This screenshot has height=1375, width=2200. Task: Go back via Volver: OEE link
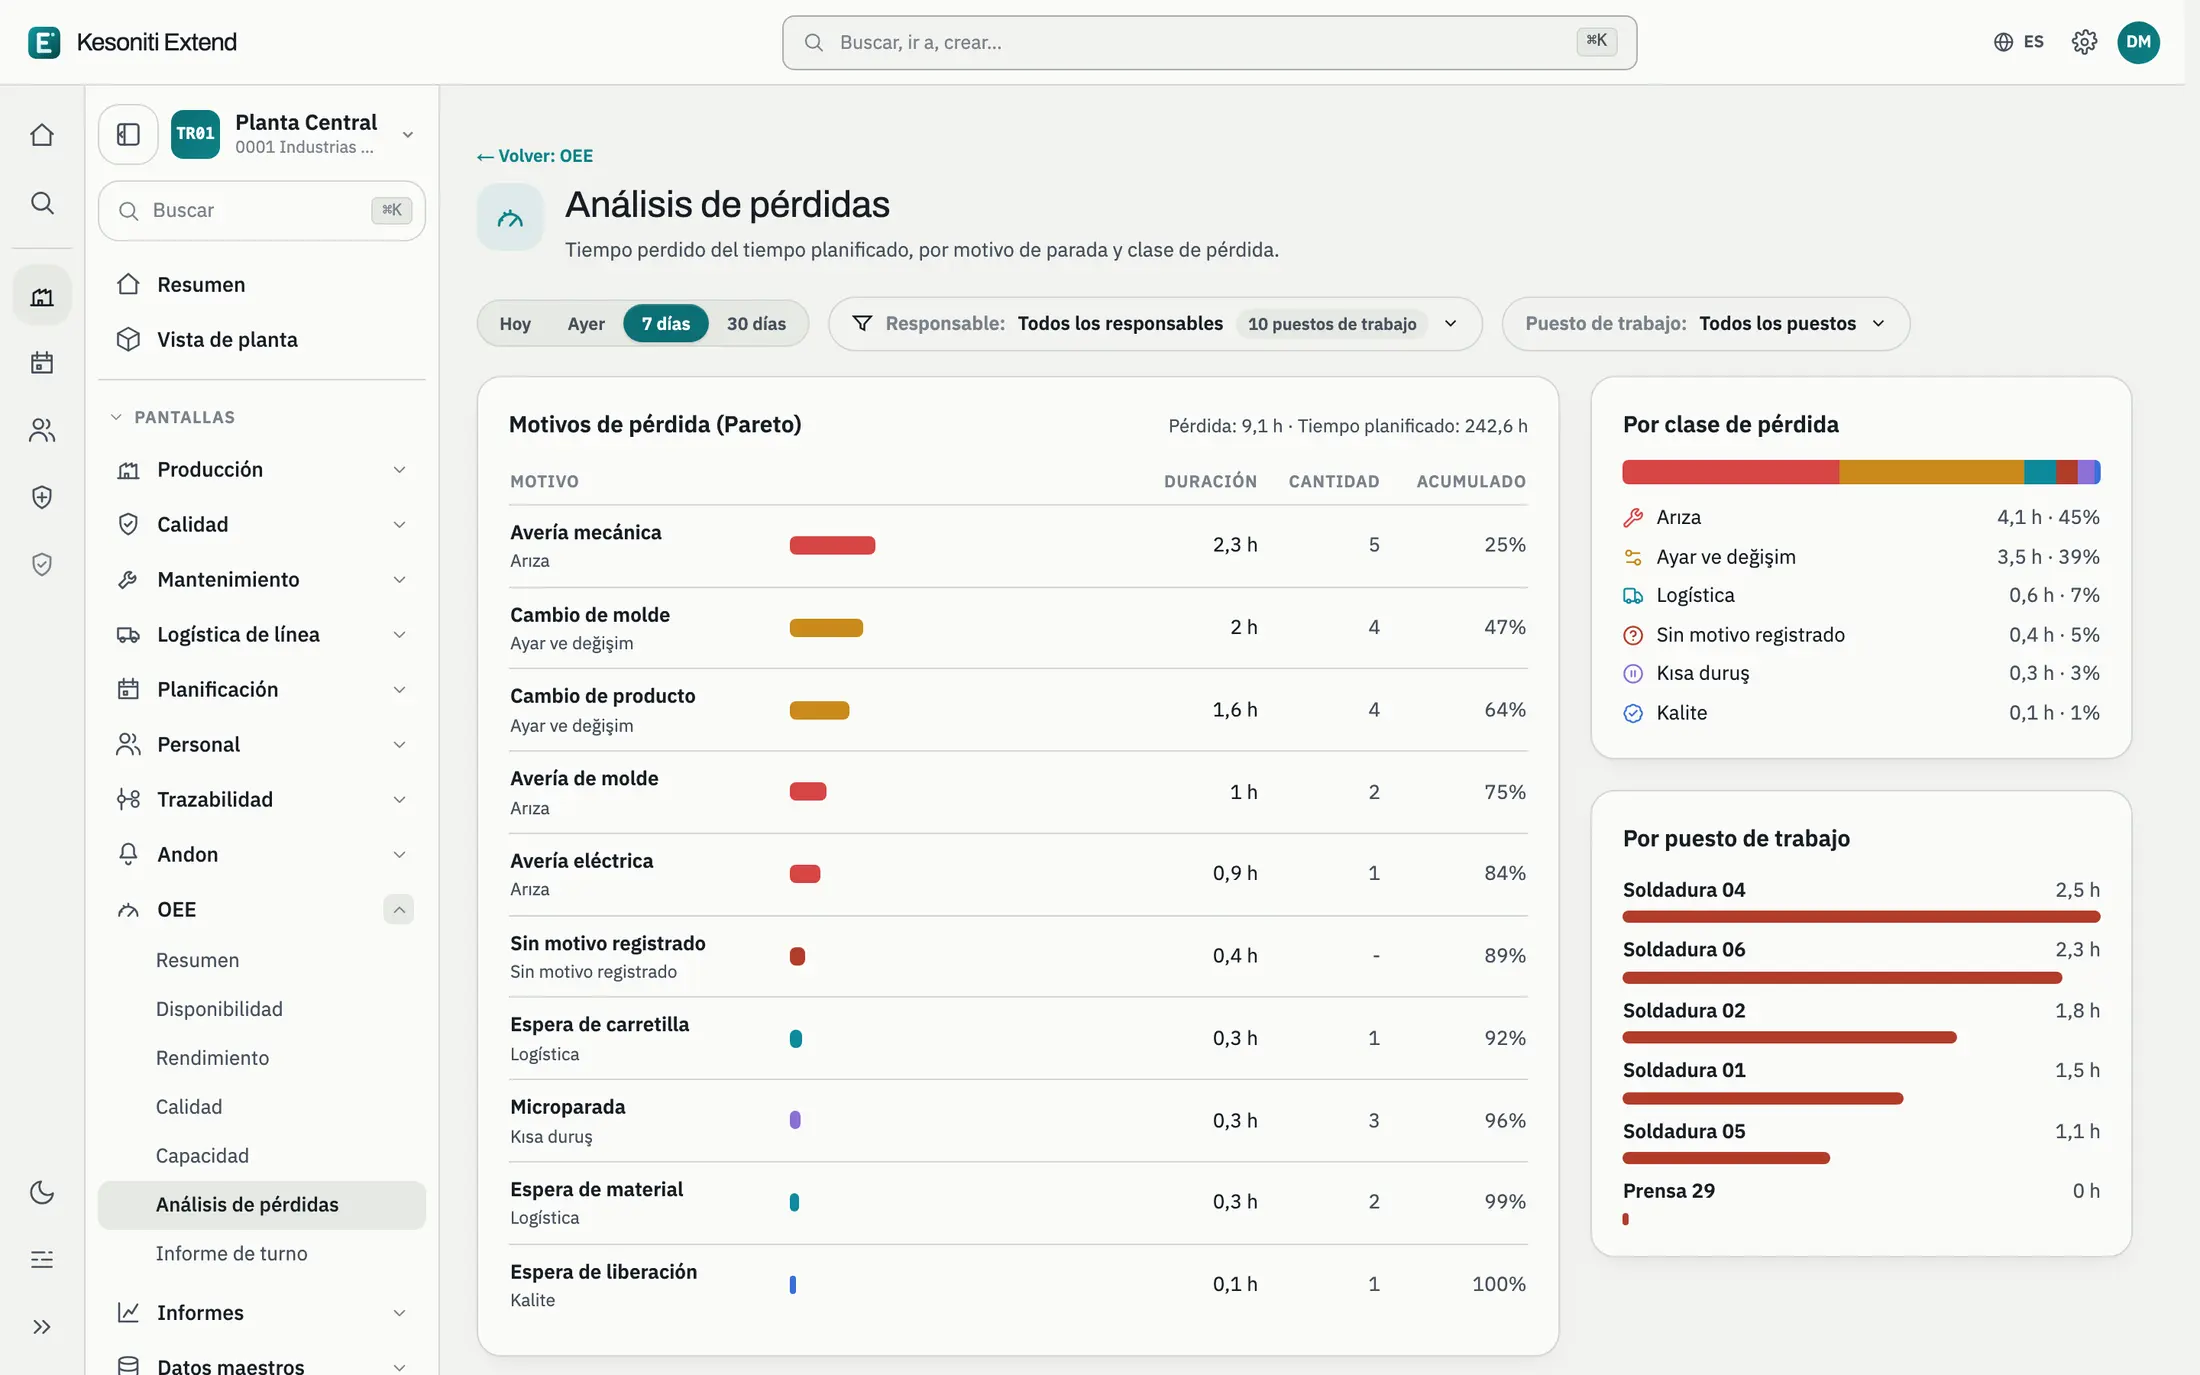tap(535, 156)
